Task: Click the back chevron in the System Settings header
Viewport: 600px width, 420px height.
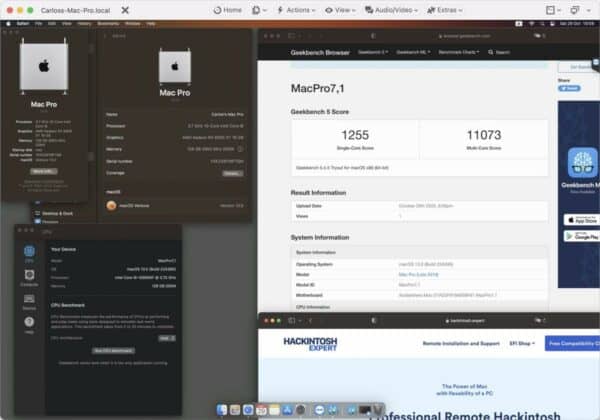Action: 105,36
